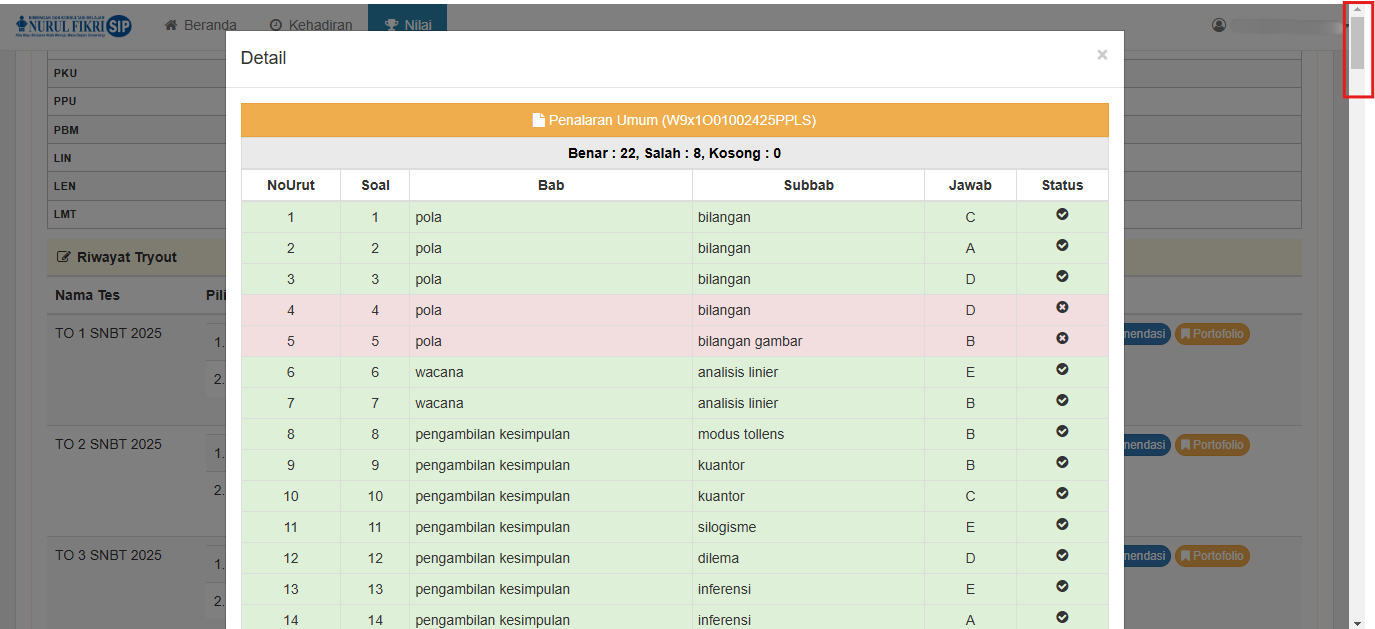
Task: Open Portofolio for TO 3 SNBT 2025
Action: tap(1212, 556)
